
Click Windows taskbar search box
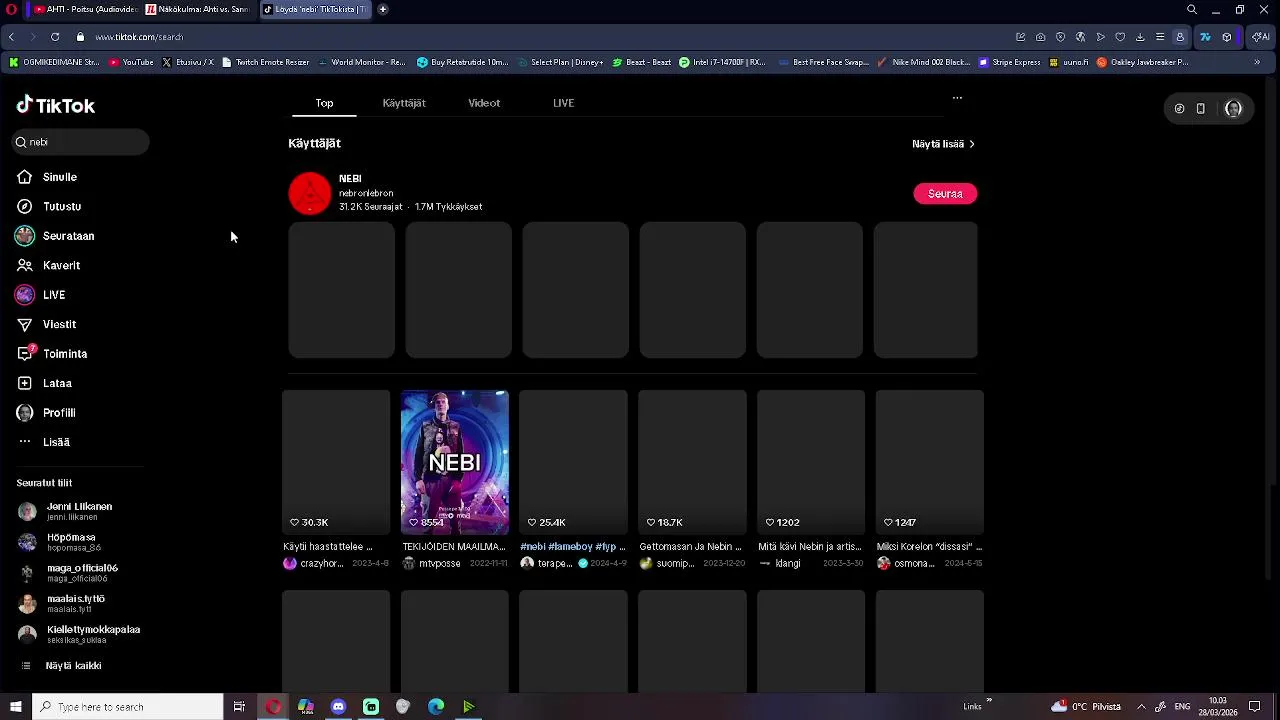click(128, 707)
